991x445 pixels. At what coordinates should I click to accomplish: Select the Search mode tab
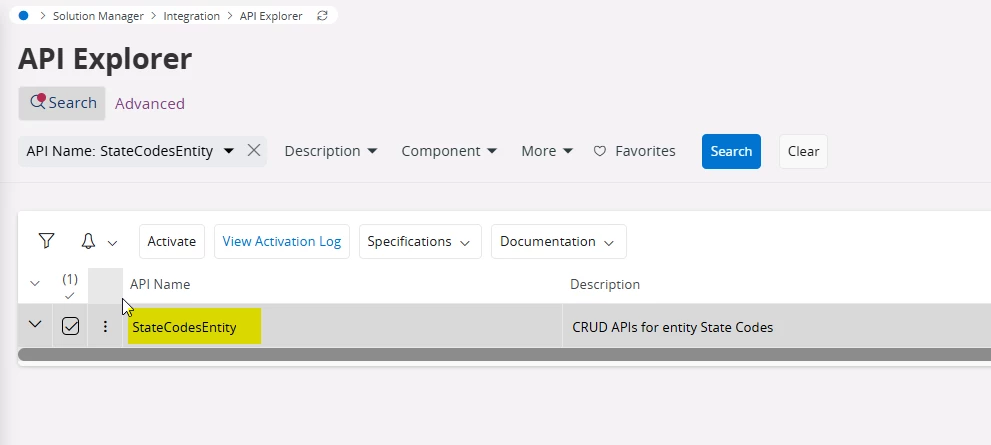pos(62,103)
